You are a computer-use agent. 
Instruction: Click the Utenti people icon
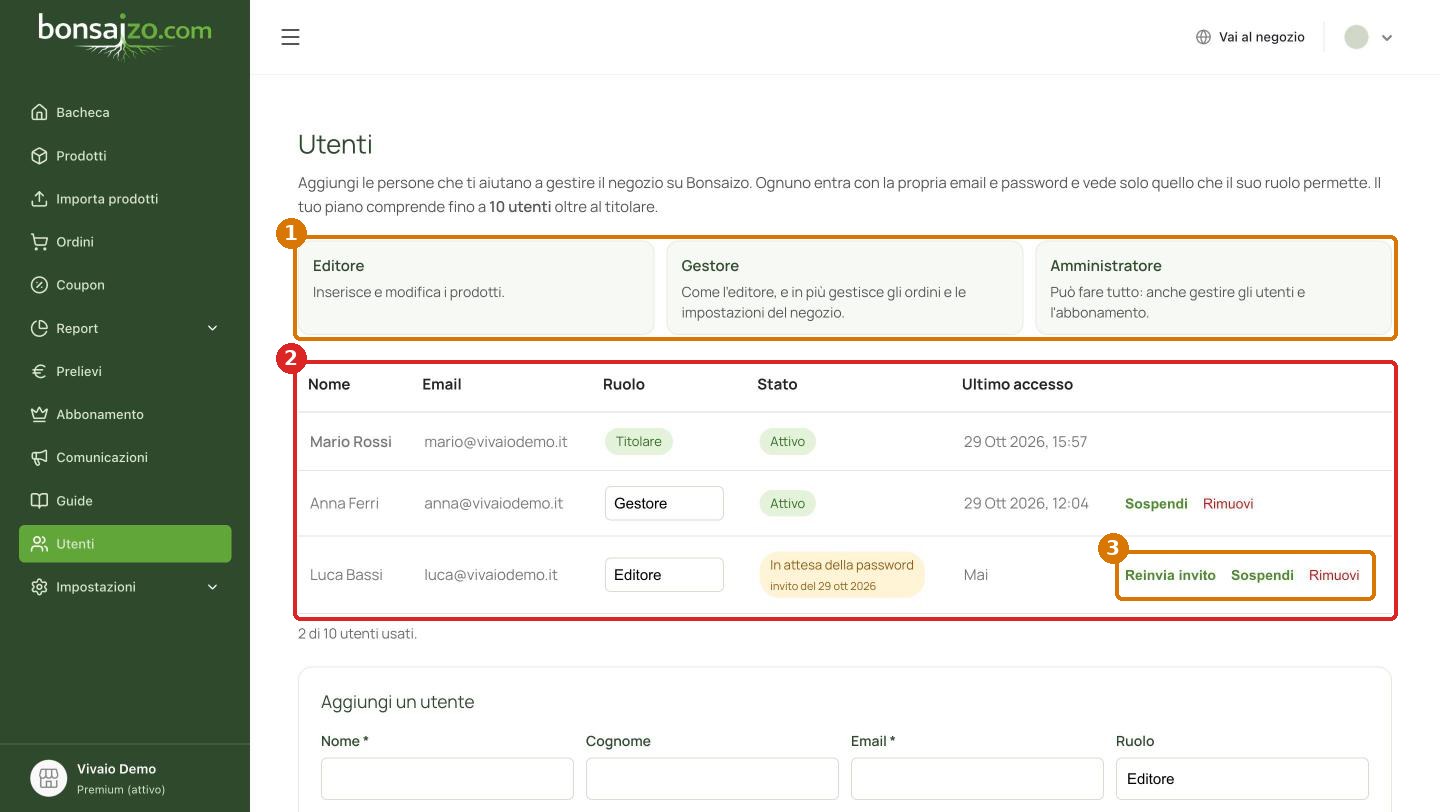[x=39, y=544]
